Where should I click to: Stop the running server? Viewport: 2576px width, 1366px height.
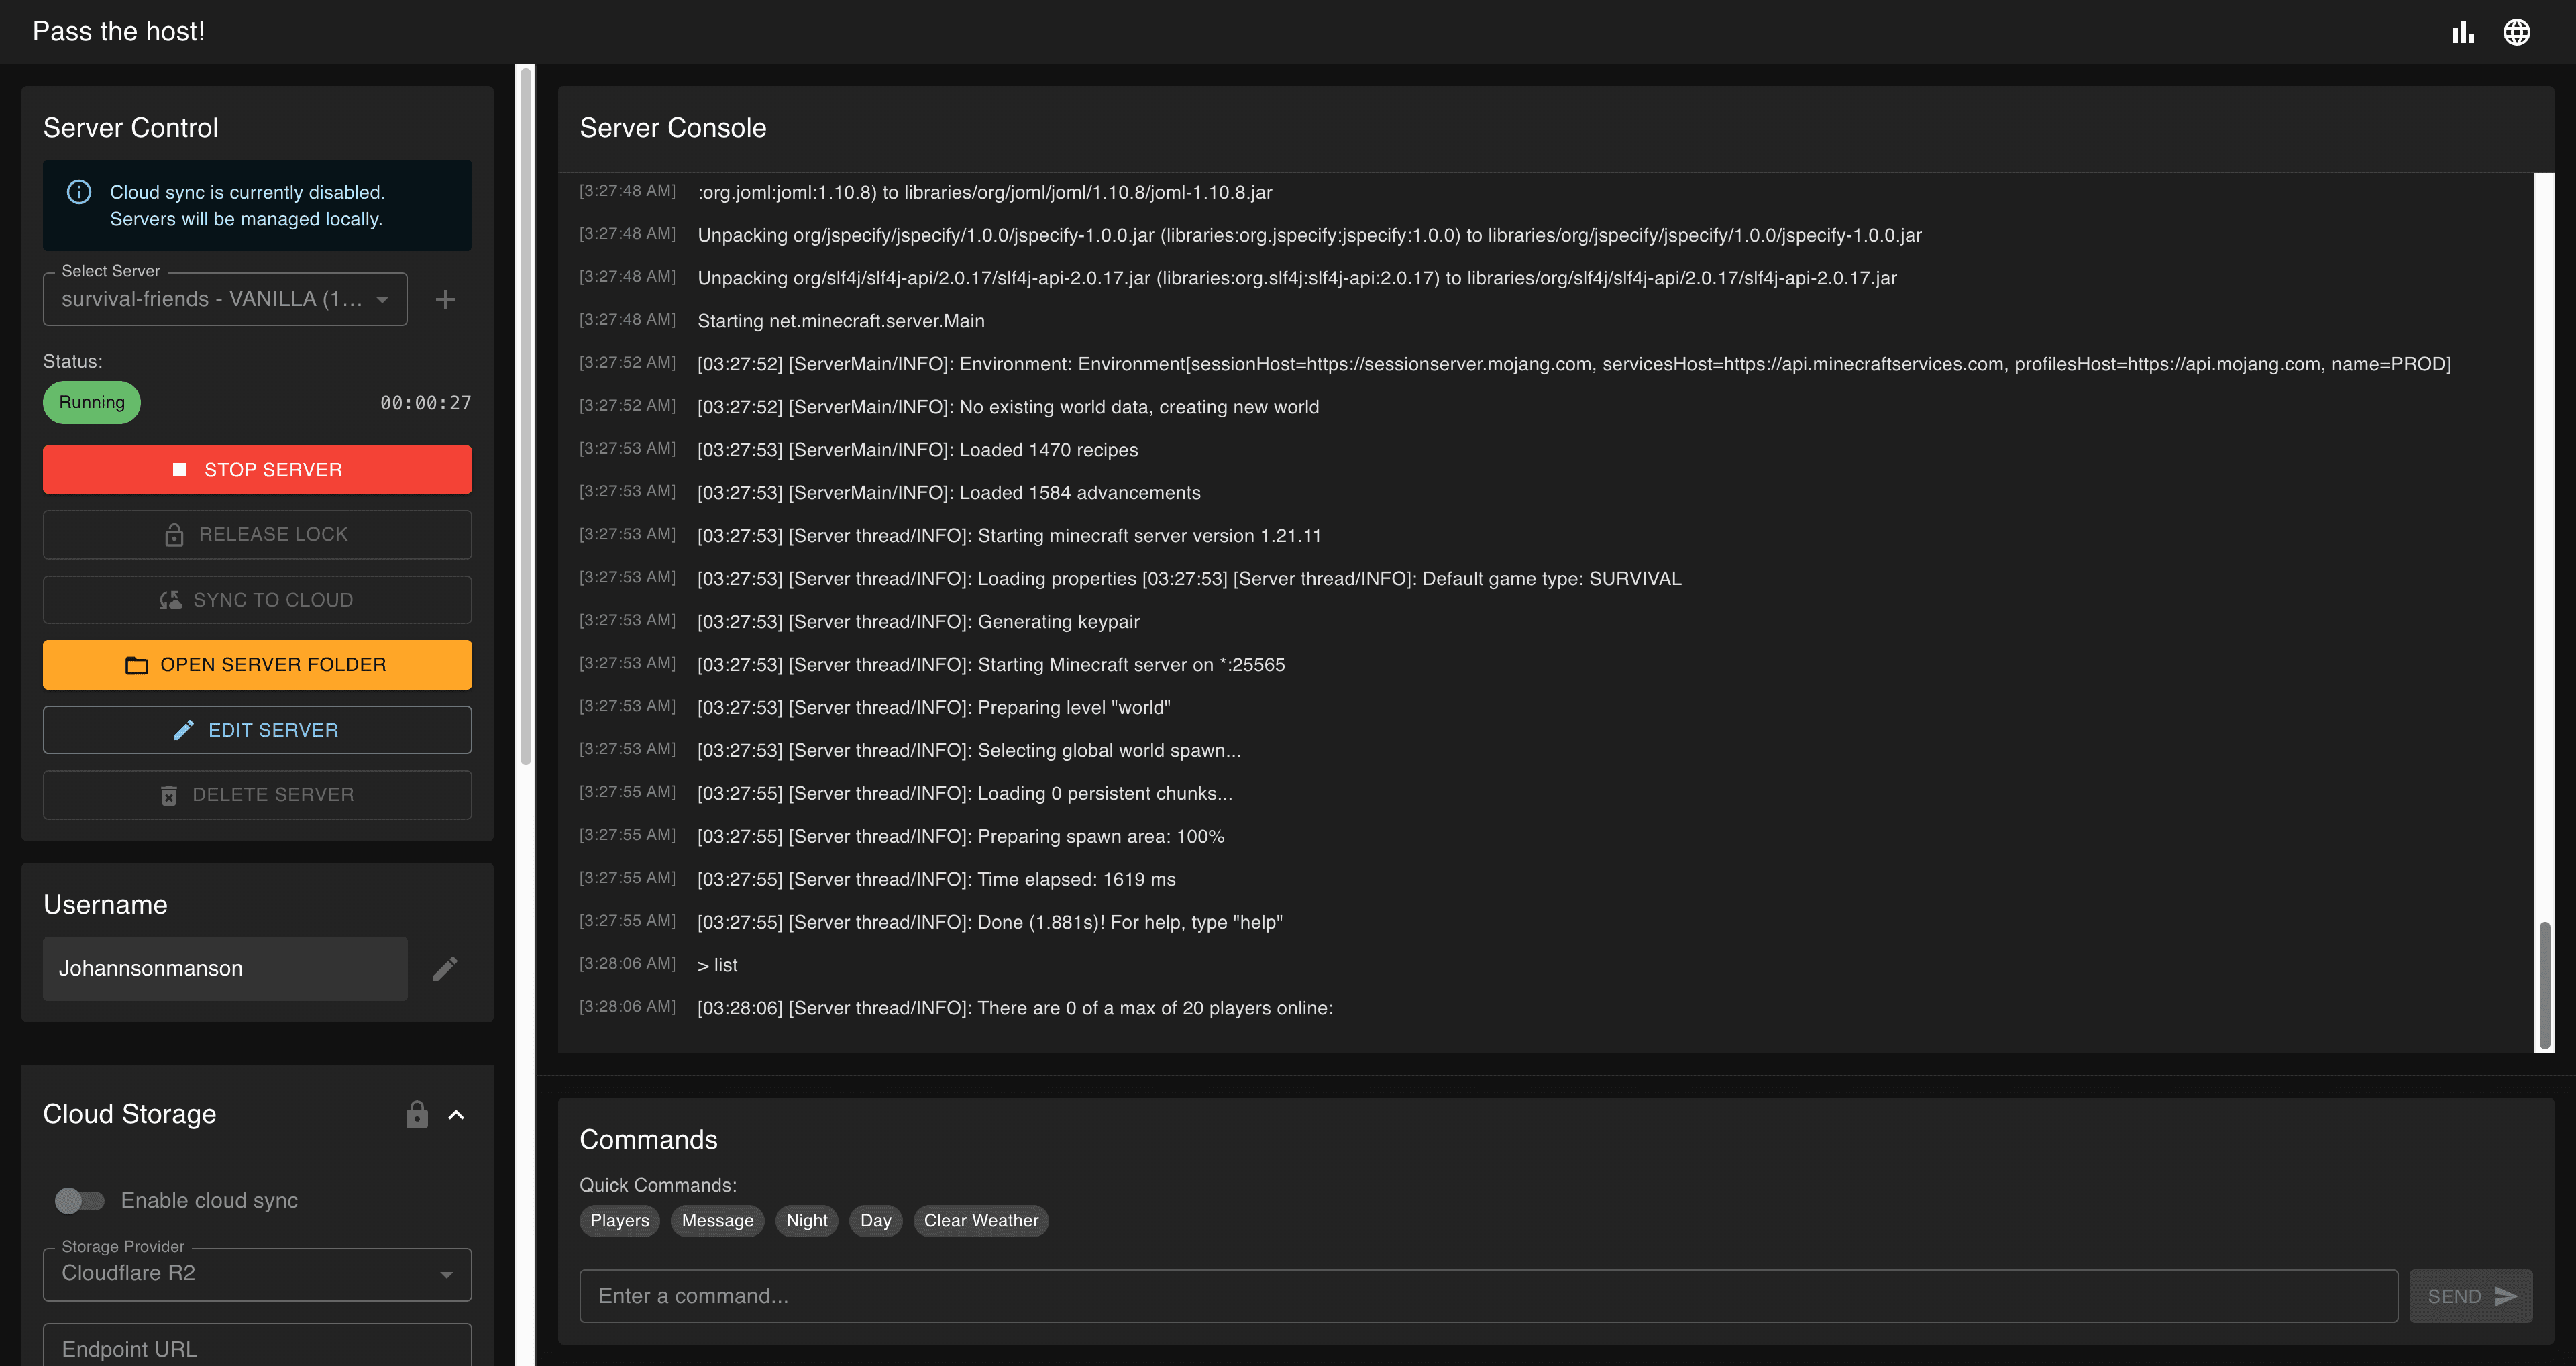click(x=257, y=469)
